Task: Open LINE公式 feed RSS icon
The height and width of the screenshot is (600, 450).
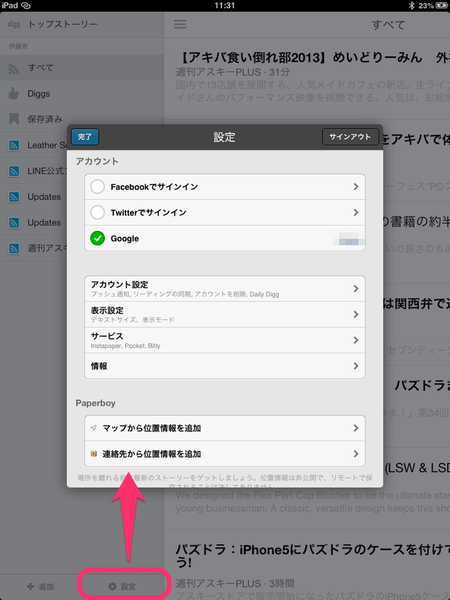Action: coord(14,171)
